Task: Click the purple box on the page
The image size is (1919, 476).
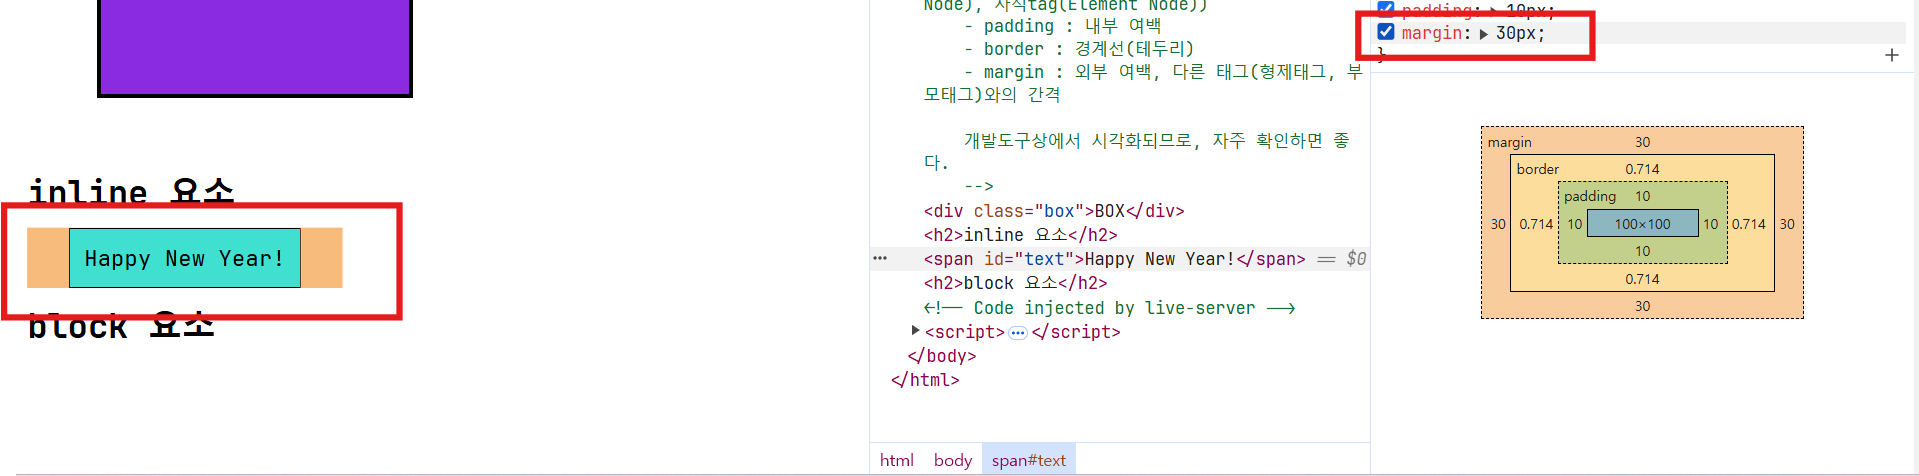Action: (x=255, y=47)
